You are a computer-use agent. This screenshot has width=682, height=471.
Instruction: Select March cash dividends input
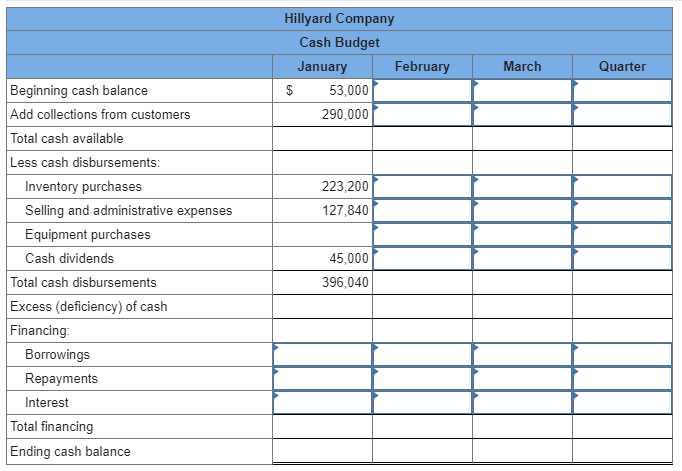click(x=522, y=258)
